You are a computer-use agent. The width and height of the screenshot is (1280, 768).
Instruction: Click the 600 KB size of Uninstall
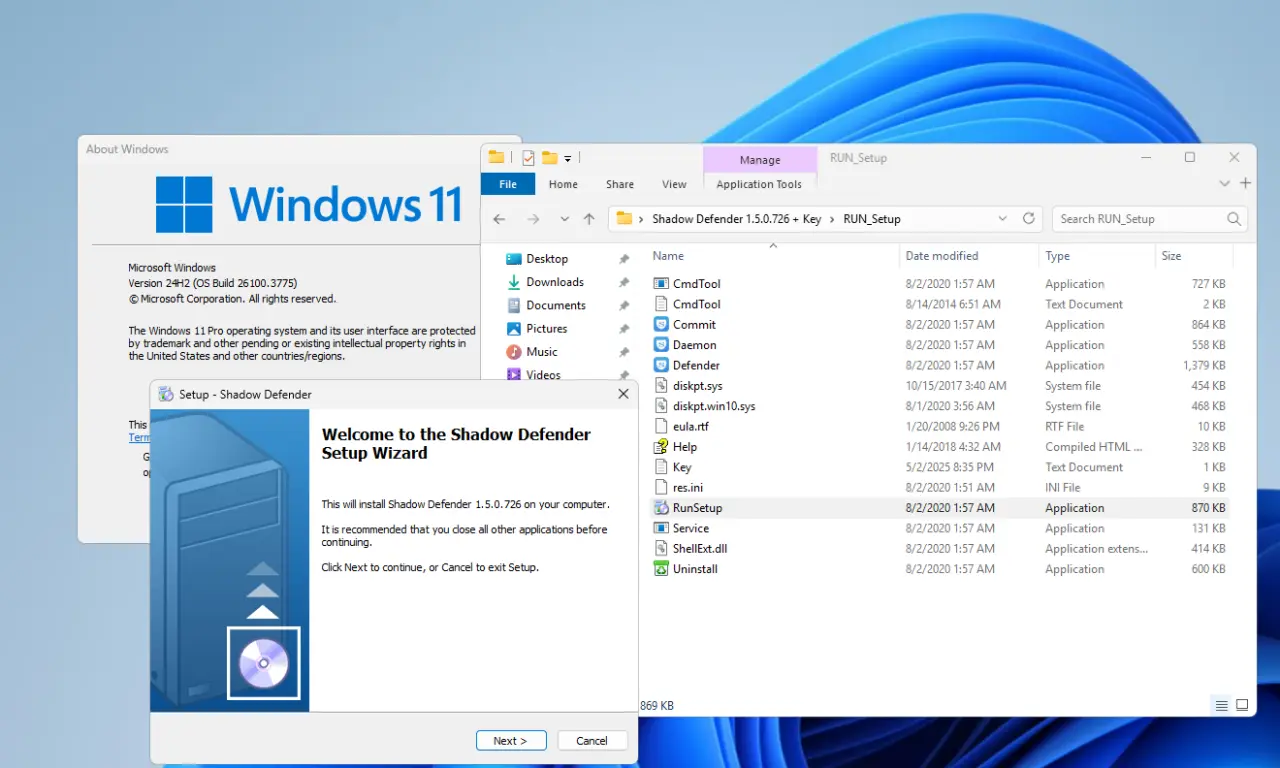1208,569
